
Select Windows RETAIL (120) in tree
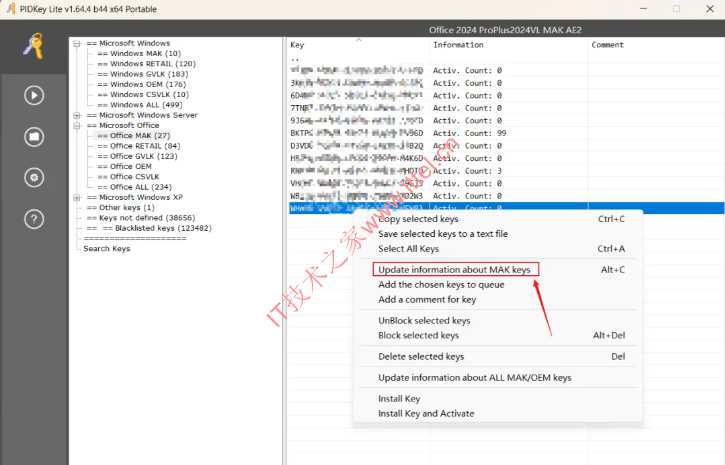pos(146,64)
